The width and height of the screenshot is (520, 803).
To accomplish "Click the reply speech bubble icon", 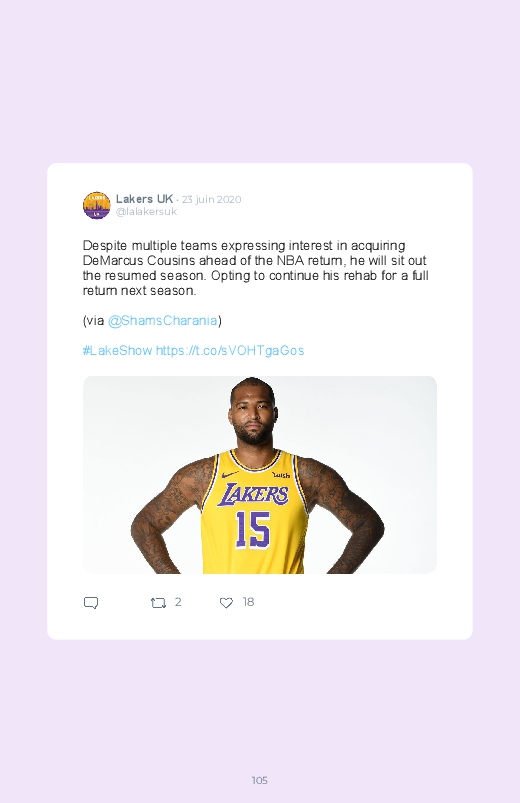I will coord(91,603).
